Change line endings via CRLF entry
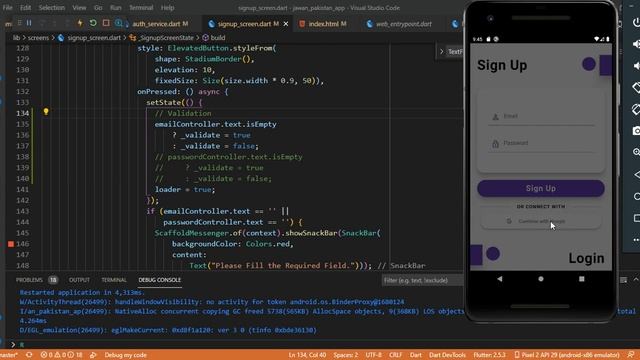 click(x=396, y=355)
